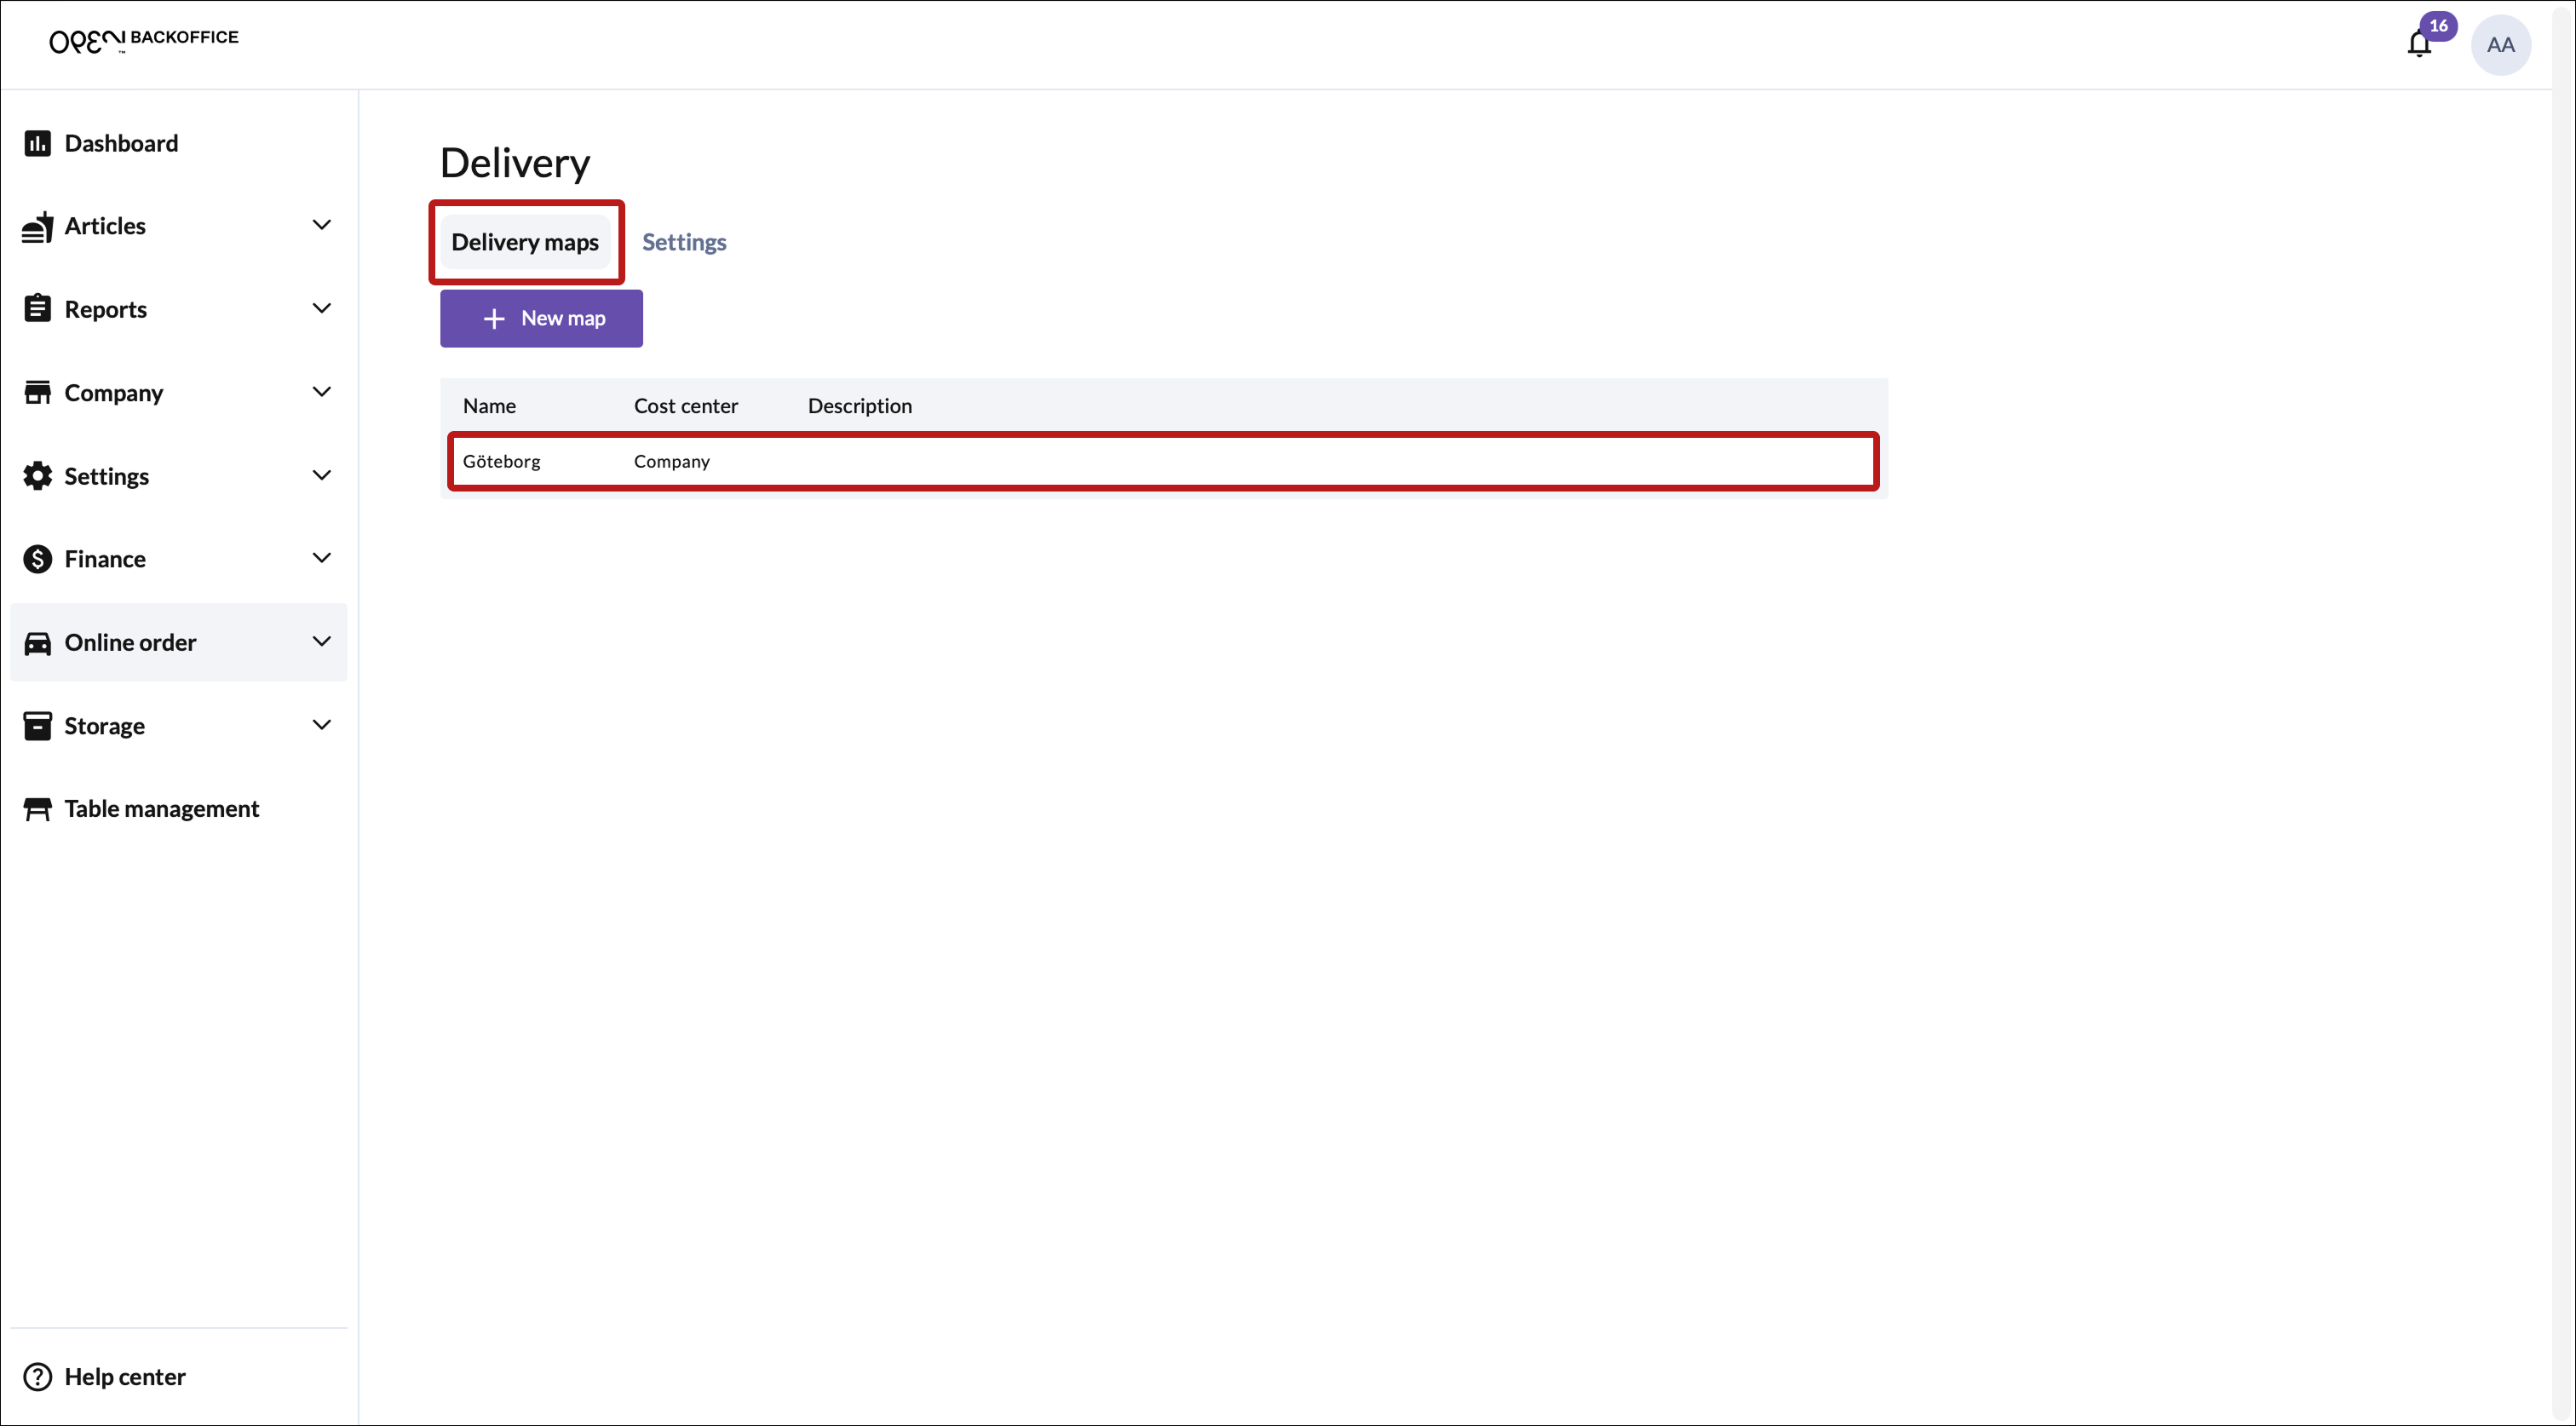Click the Storage box icon
This screenshot has height=1426, width=2576.
tap(38, 726)
